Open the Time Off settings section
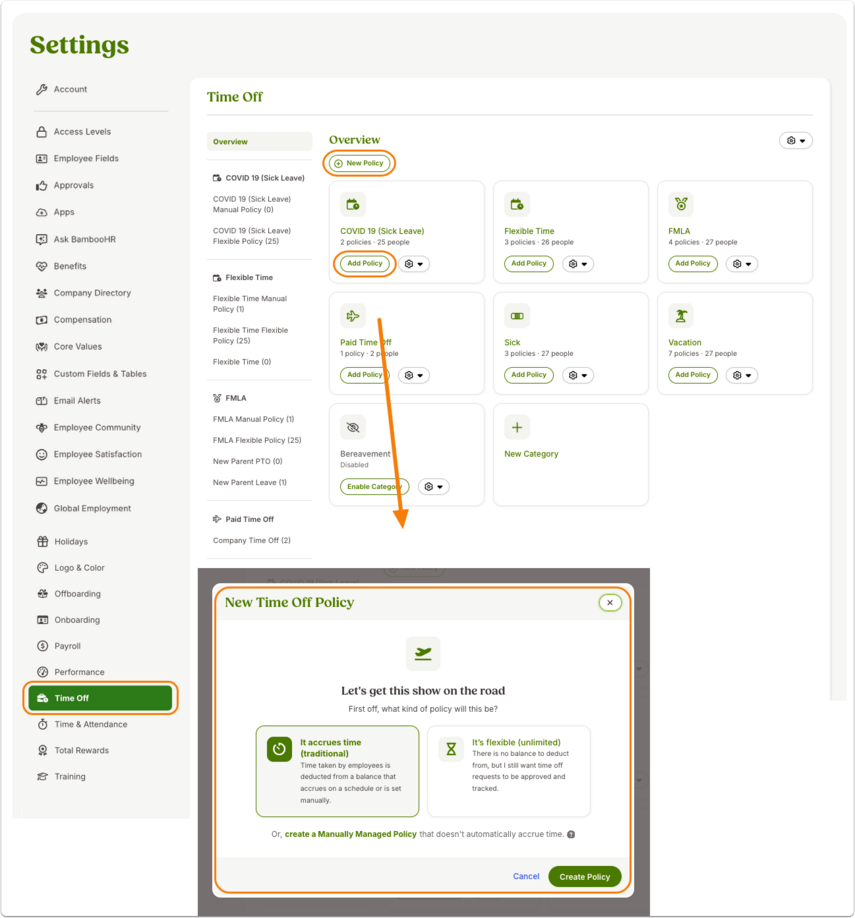Viewport: 855px width, 918px height. pyautogui.click(x=100, y=698)
